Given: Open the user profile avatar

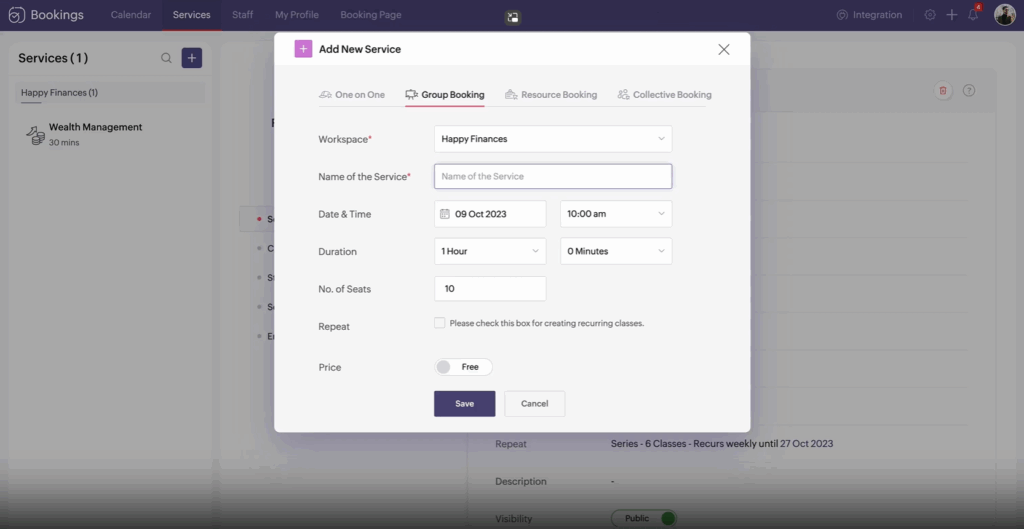Looking at the screenshot, I should (x=1004, y=15).
